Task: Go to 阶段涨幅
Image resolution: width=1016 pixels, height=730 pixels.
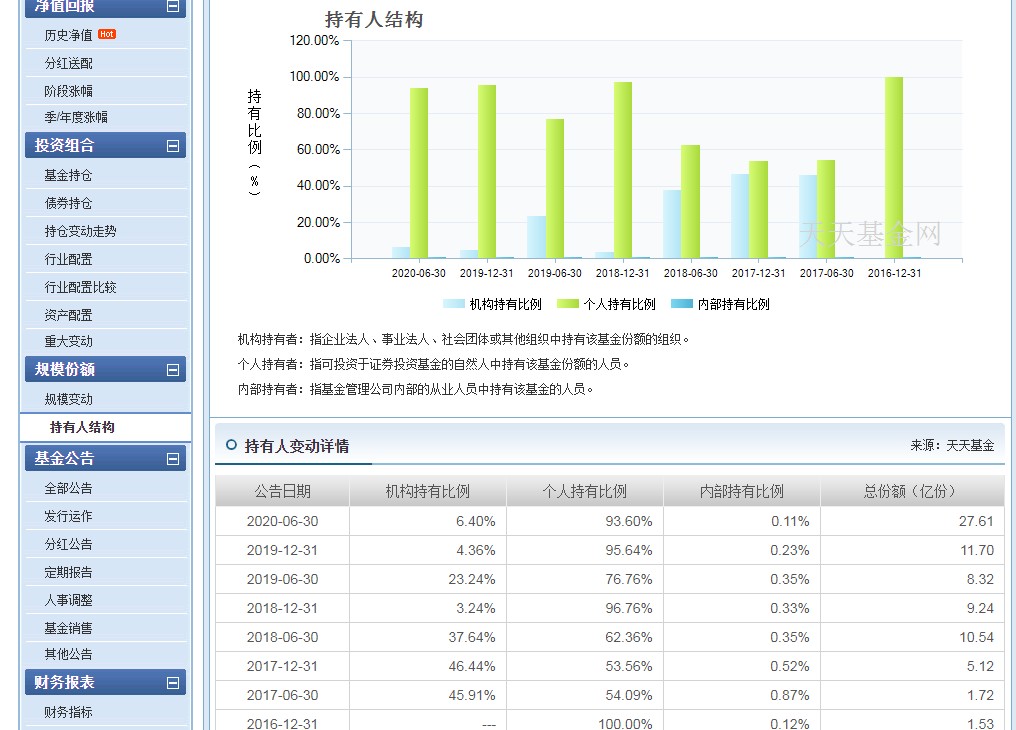Action: [69, 91]
